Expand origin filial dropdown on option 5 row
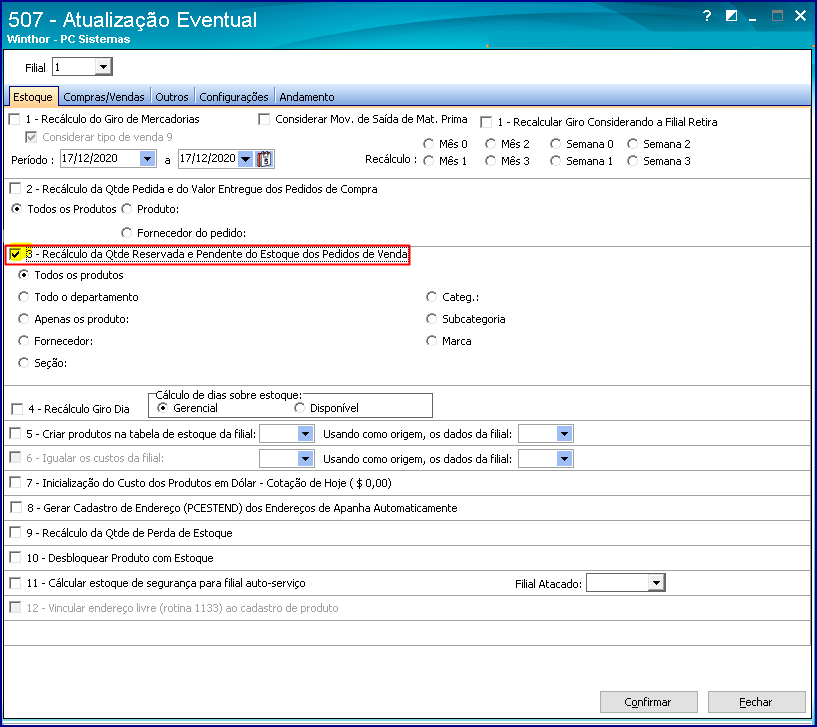 click(x=564, y=434)
